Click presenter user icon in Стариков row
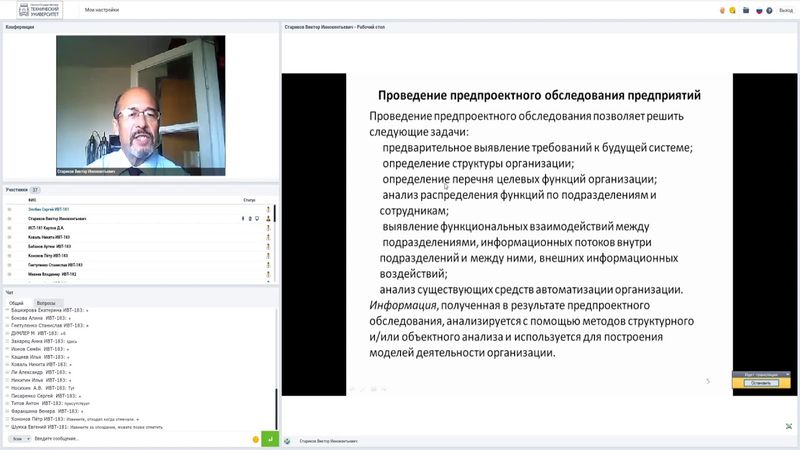 point(268,218)
